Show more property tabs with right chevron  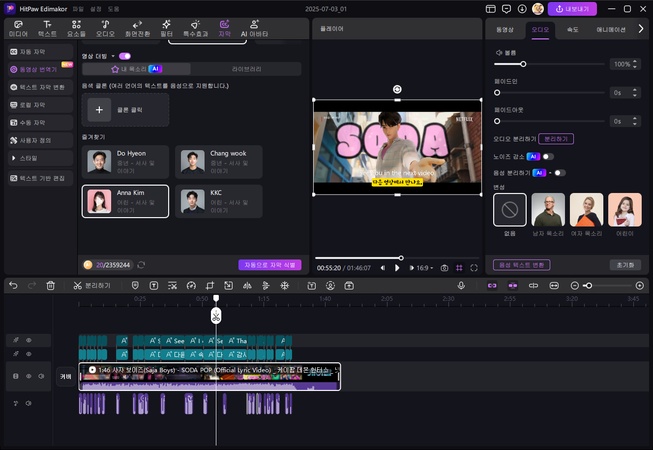[x=641, y=29]
